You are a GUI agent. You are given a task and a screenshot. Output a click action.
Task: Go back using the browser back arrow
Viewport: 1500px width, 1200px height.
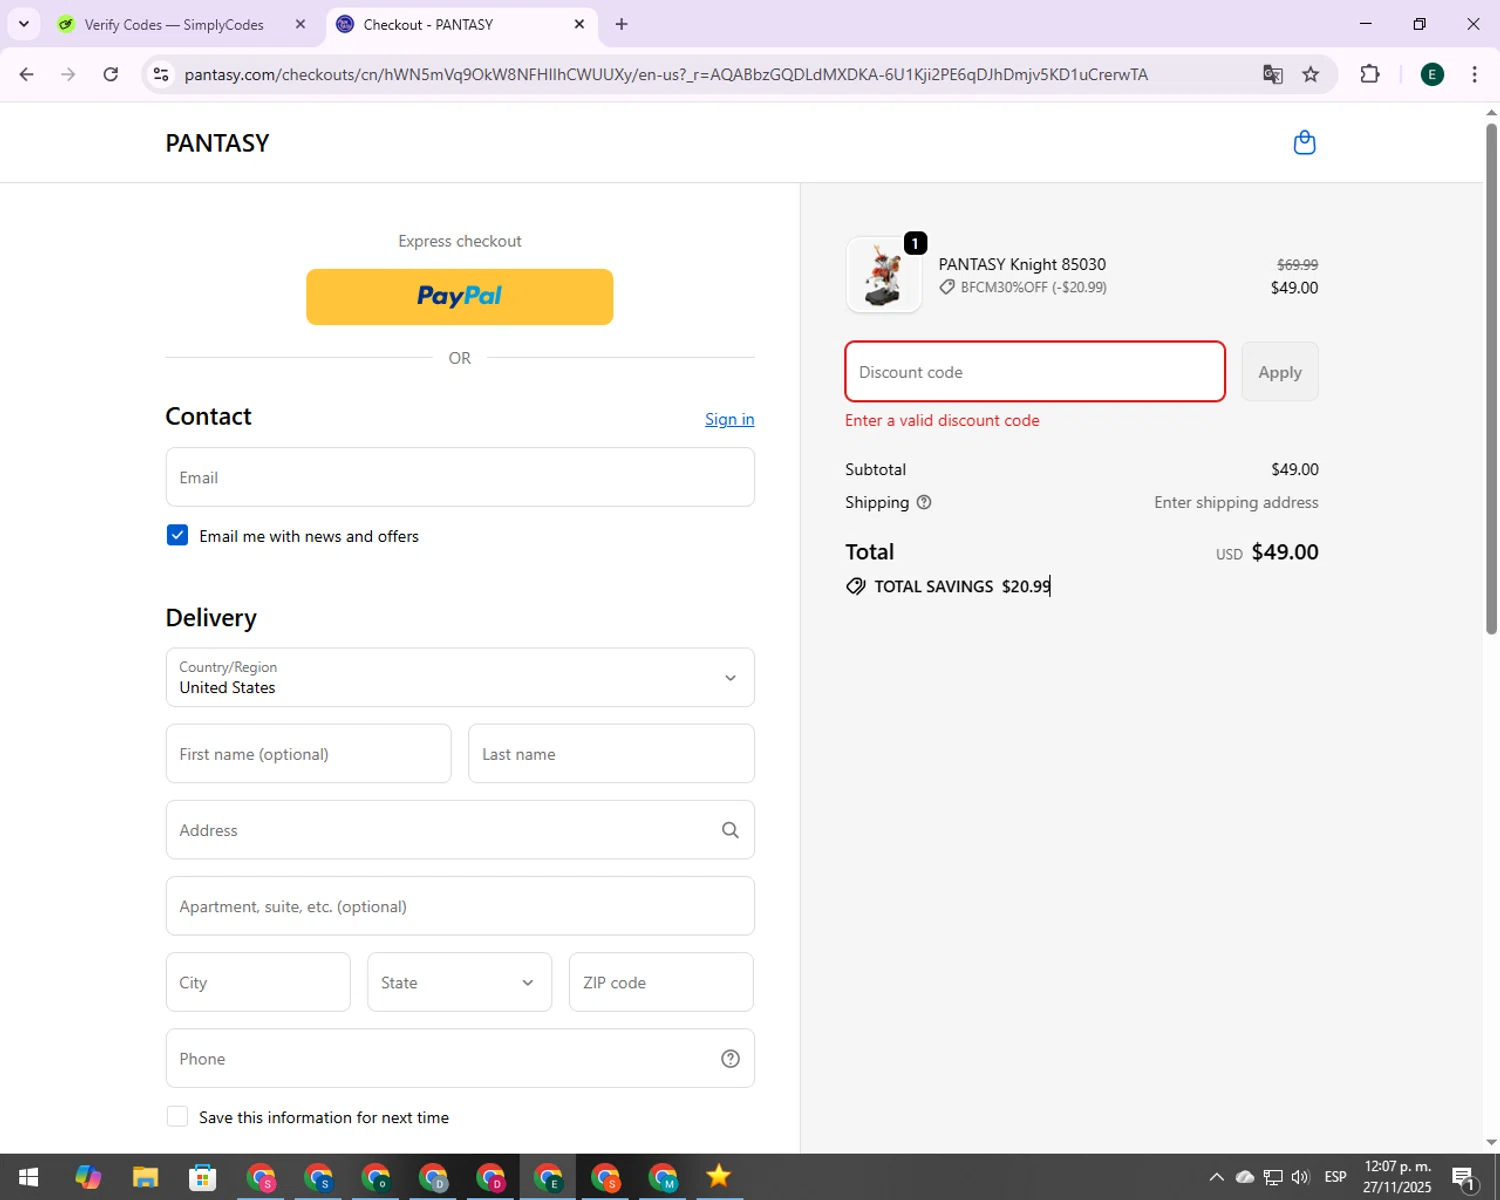(x=26, y=74)
